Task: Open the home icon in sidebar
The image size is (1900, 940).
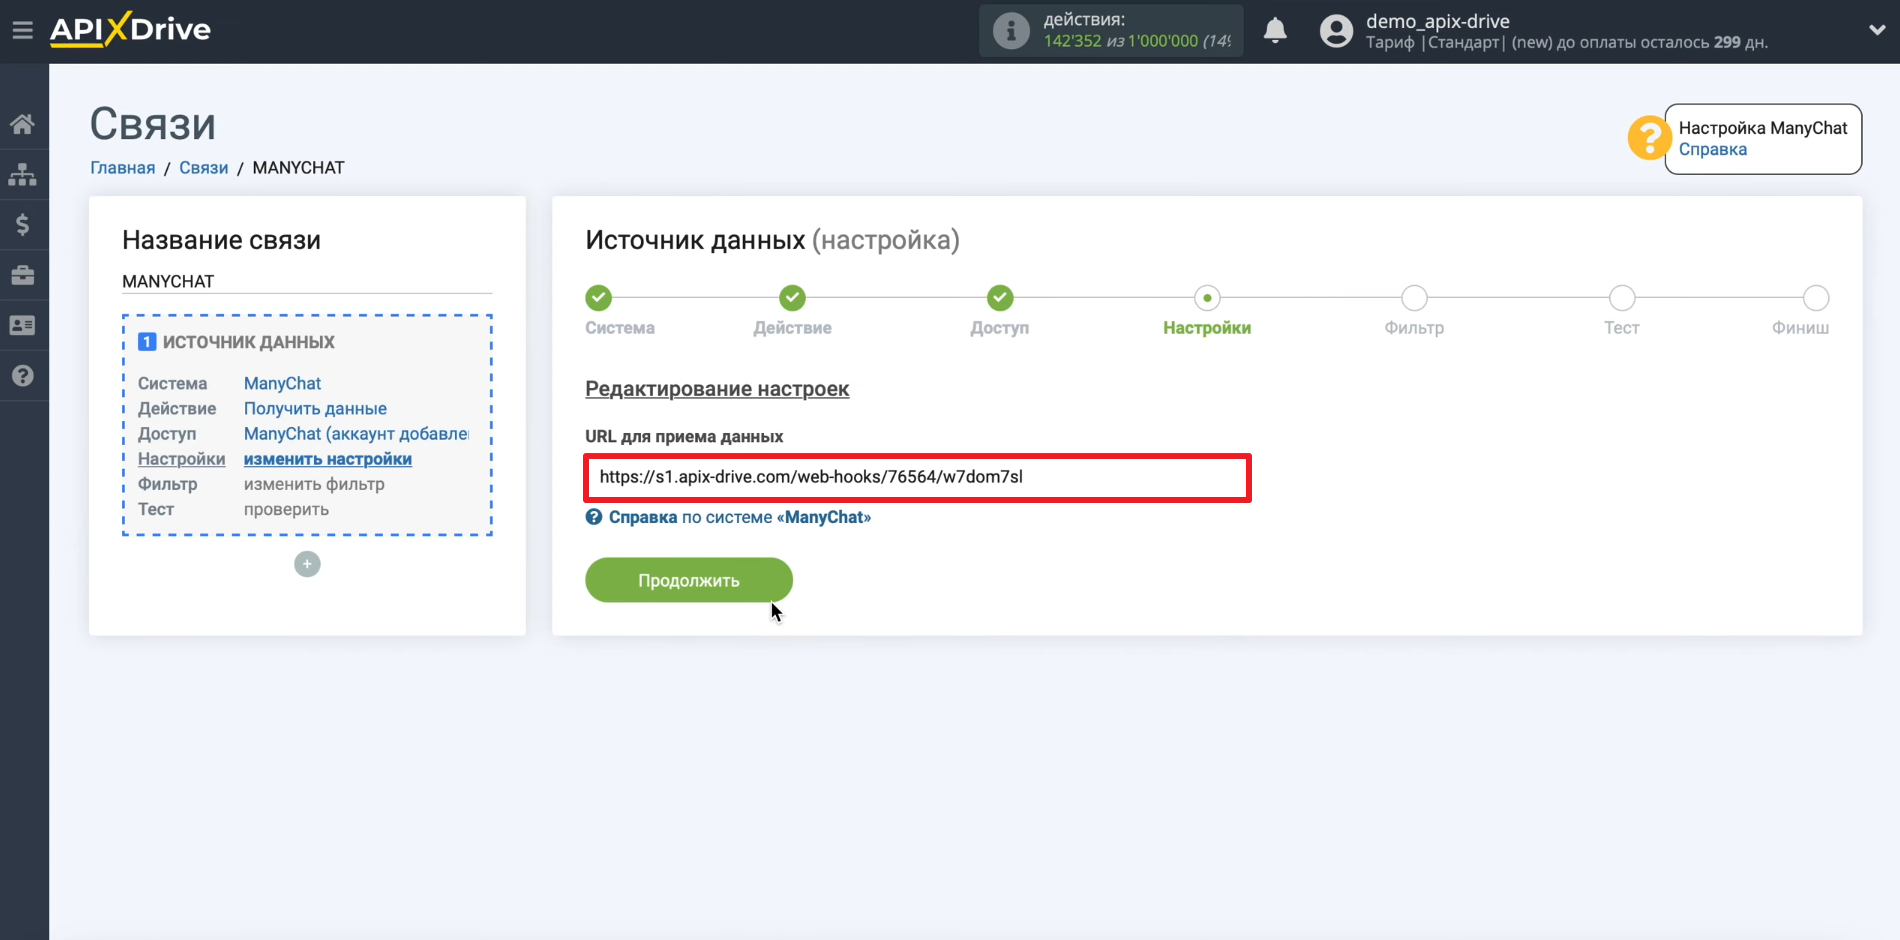Action: click(22, 124)
